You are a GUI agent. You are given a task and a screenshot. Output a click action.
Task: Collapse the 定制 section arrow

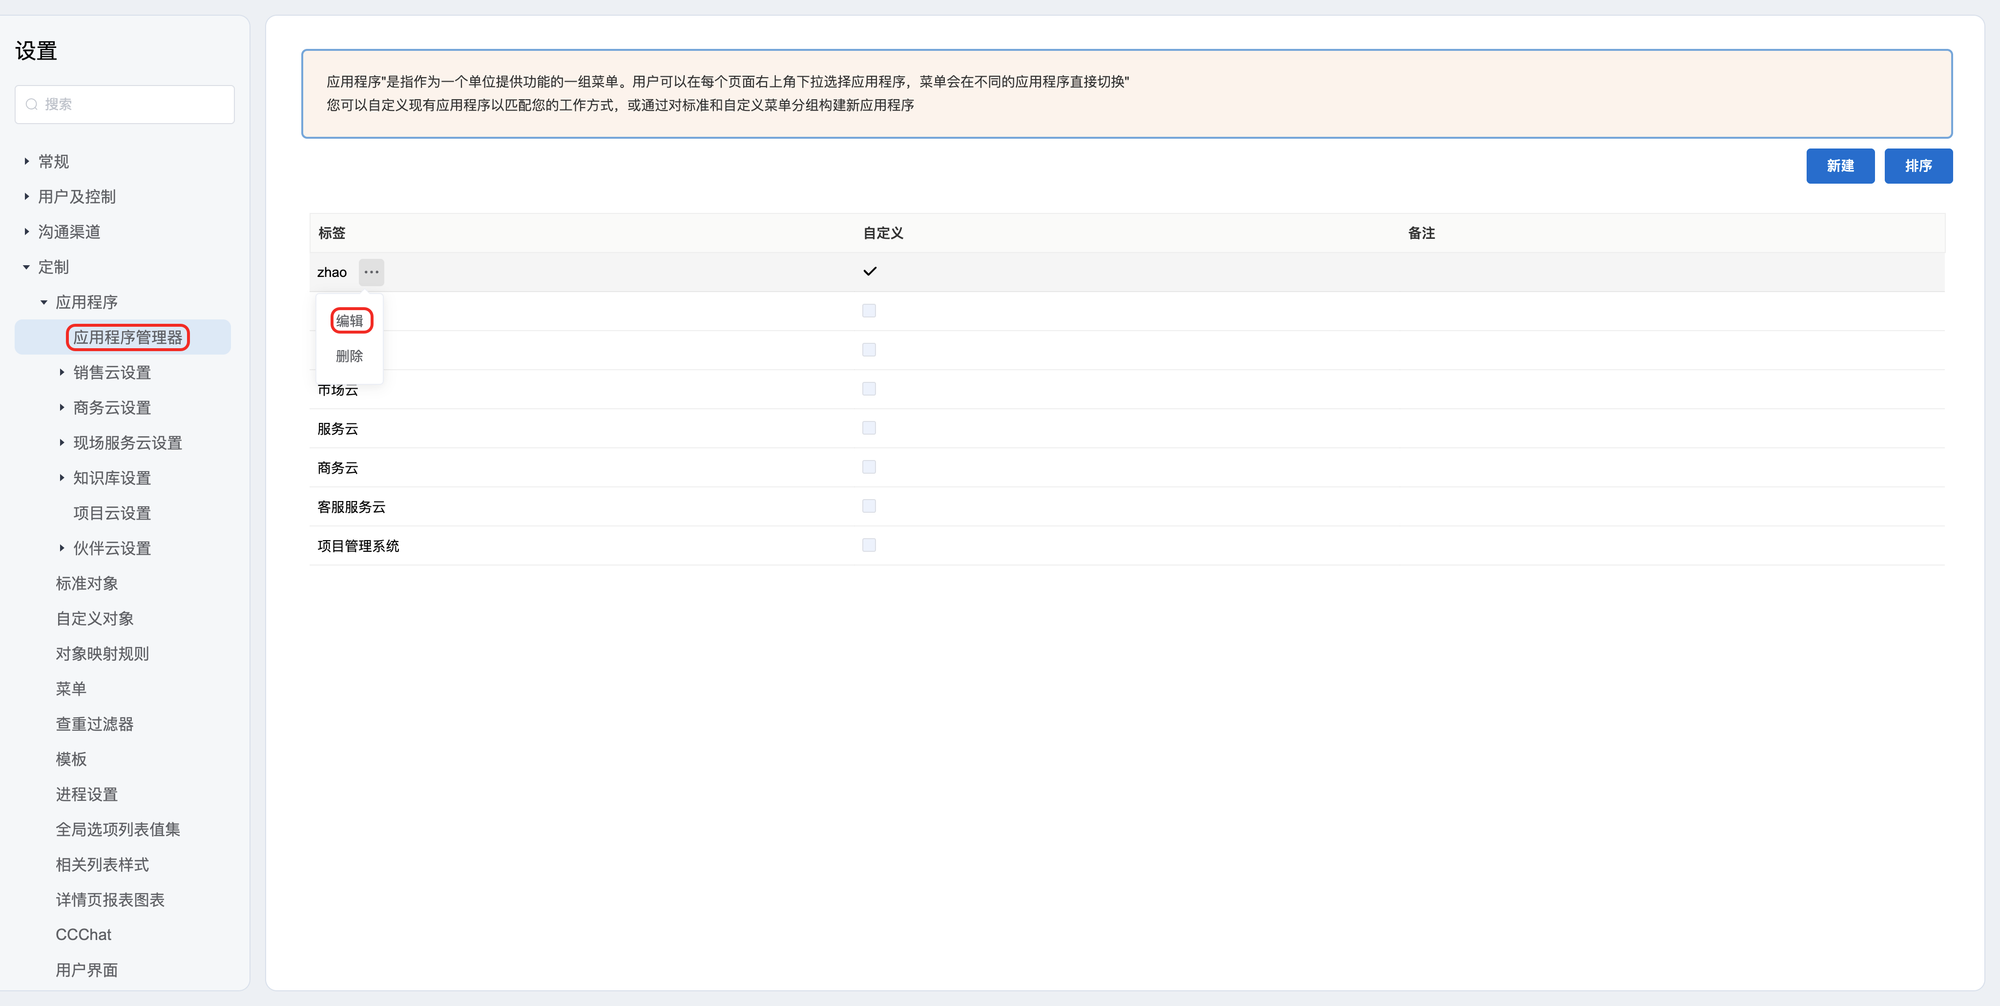click(x=27, y=267)
